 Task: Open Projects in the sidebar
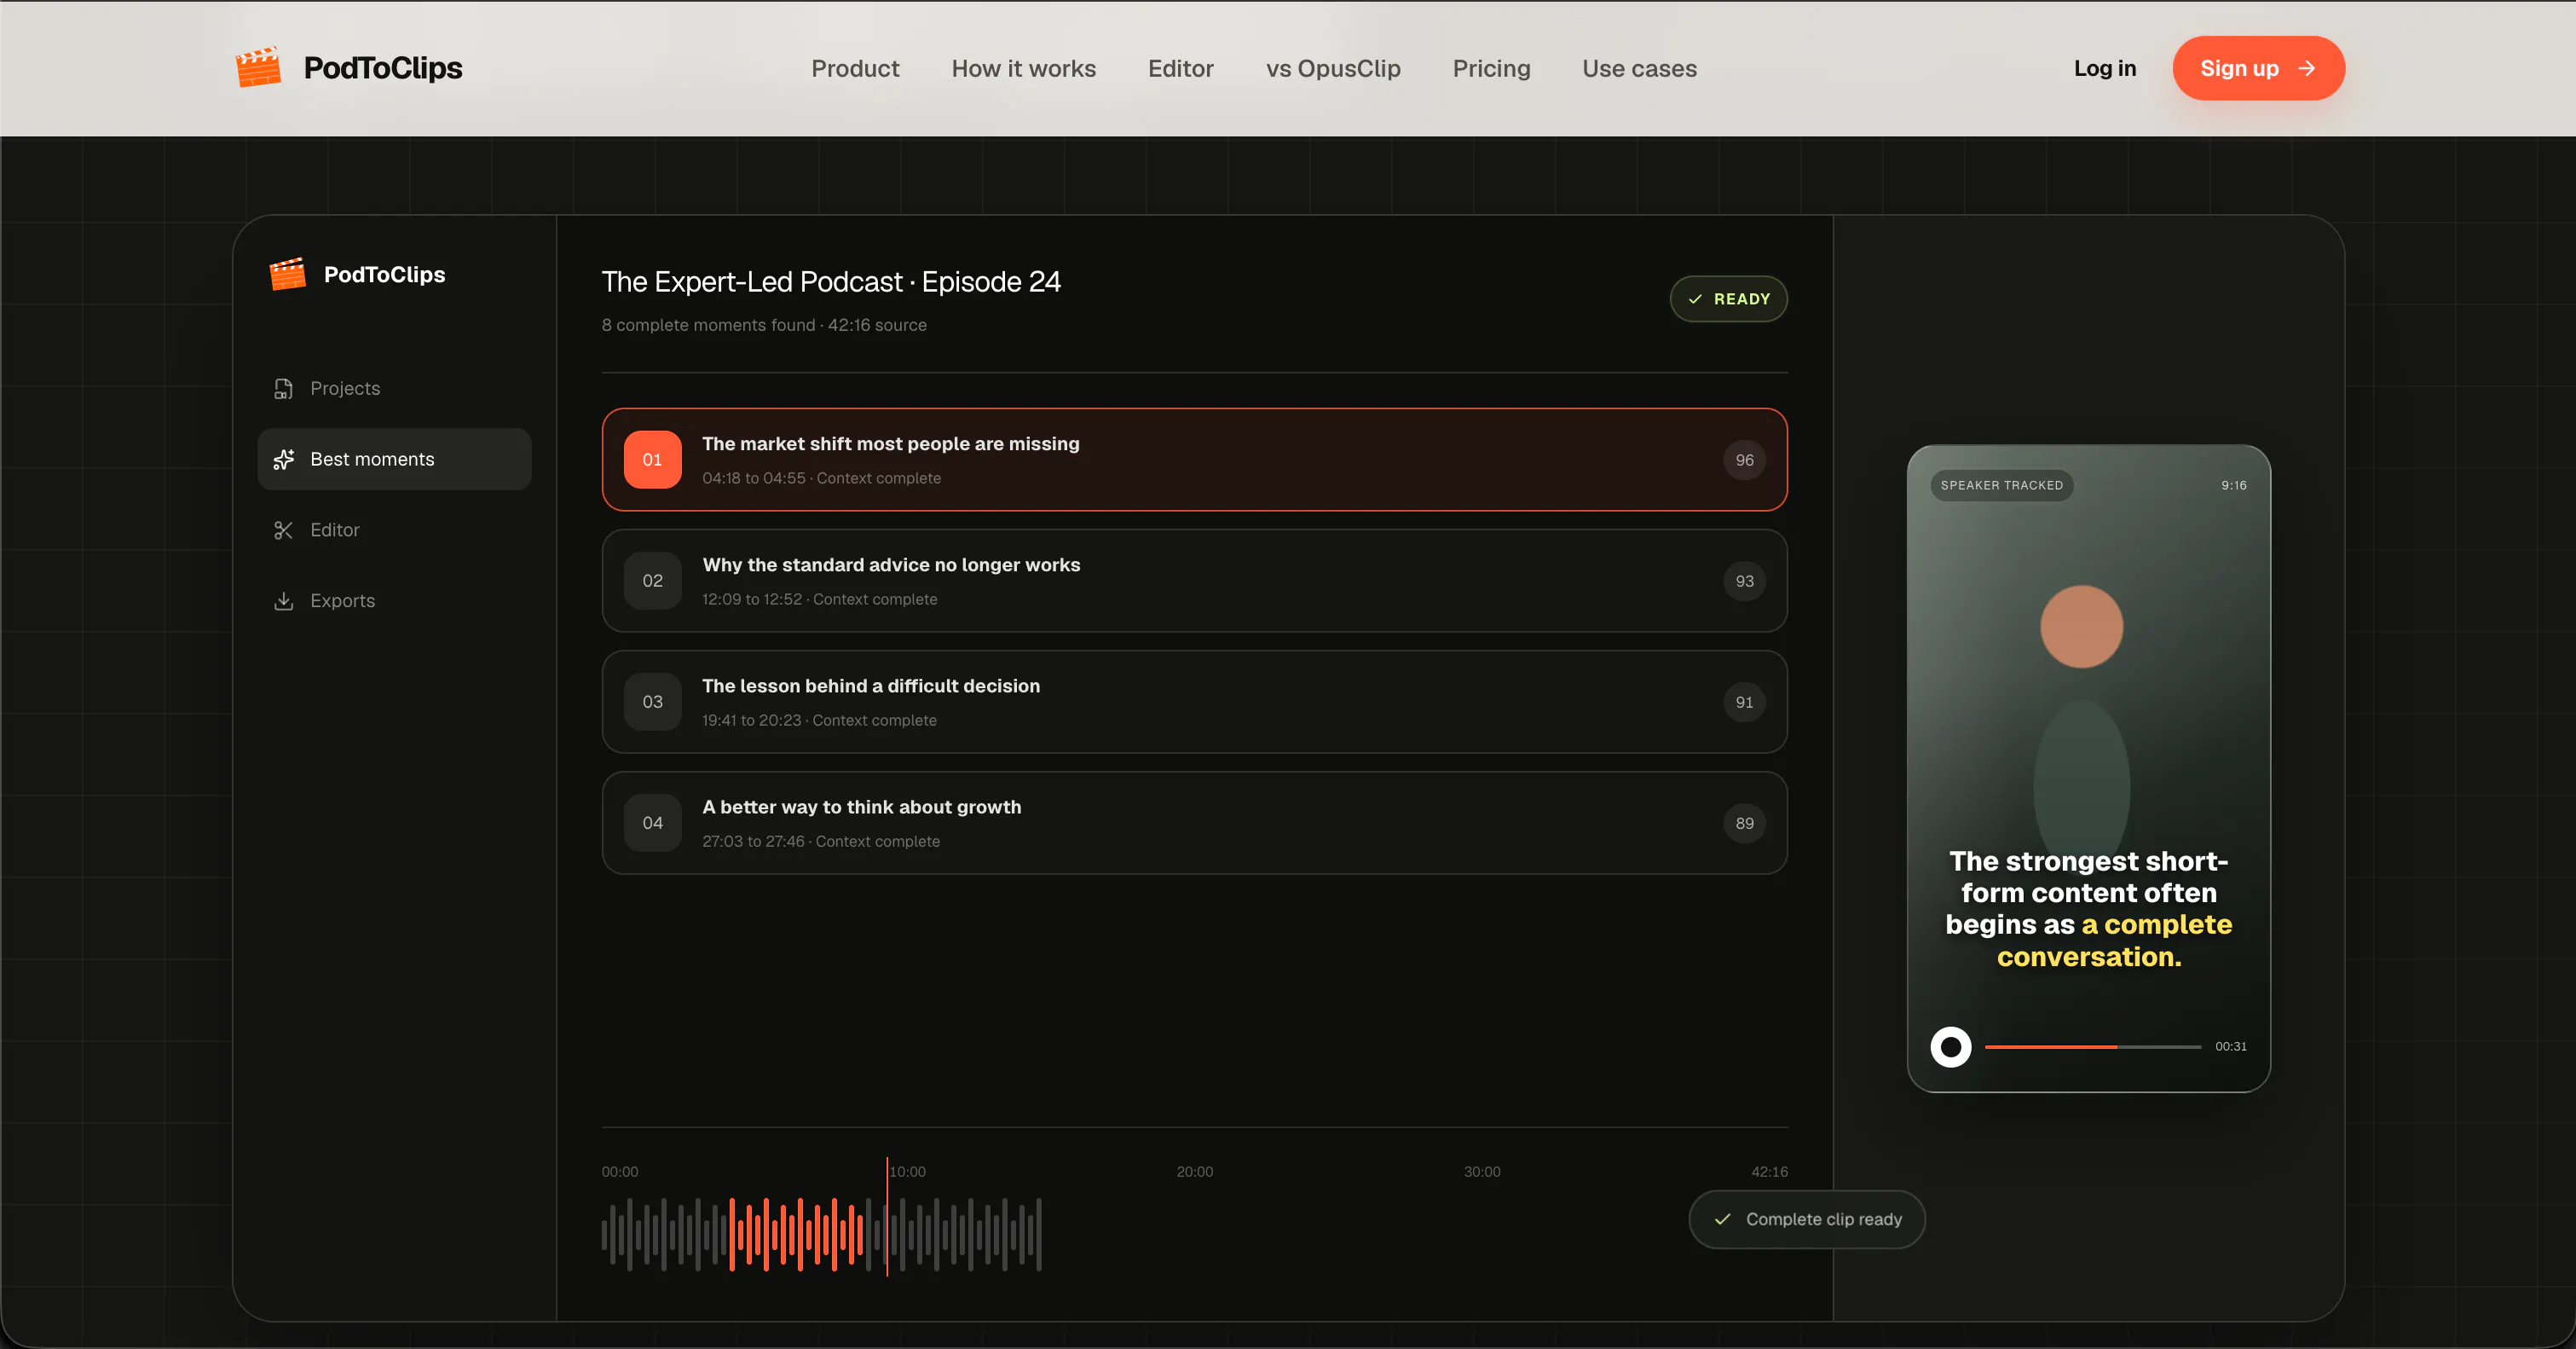[x=395, y=388]
